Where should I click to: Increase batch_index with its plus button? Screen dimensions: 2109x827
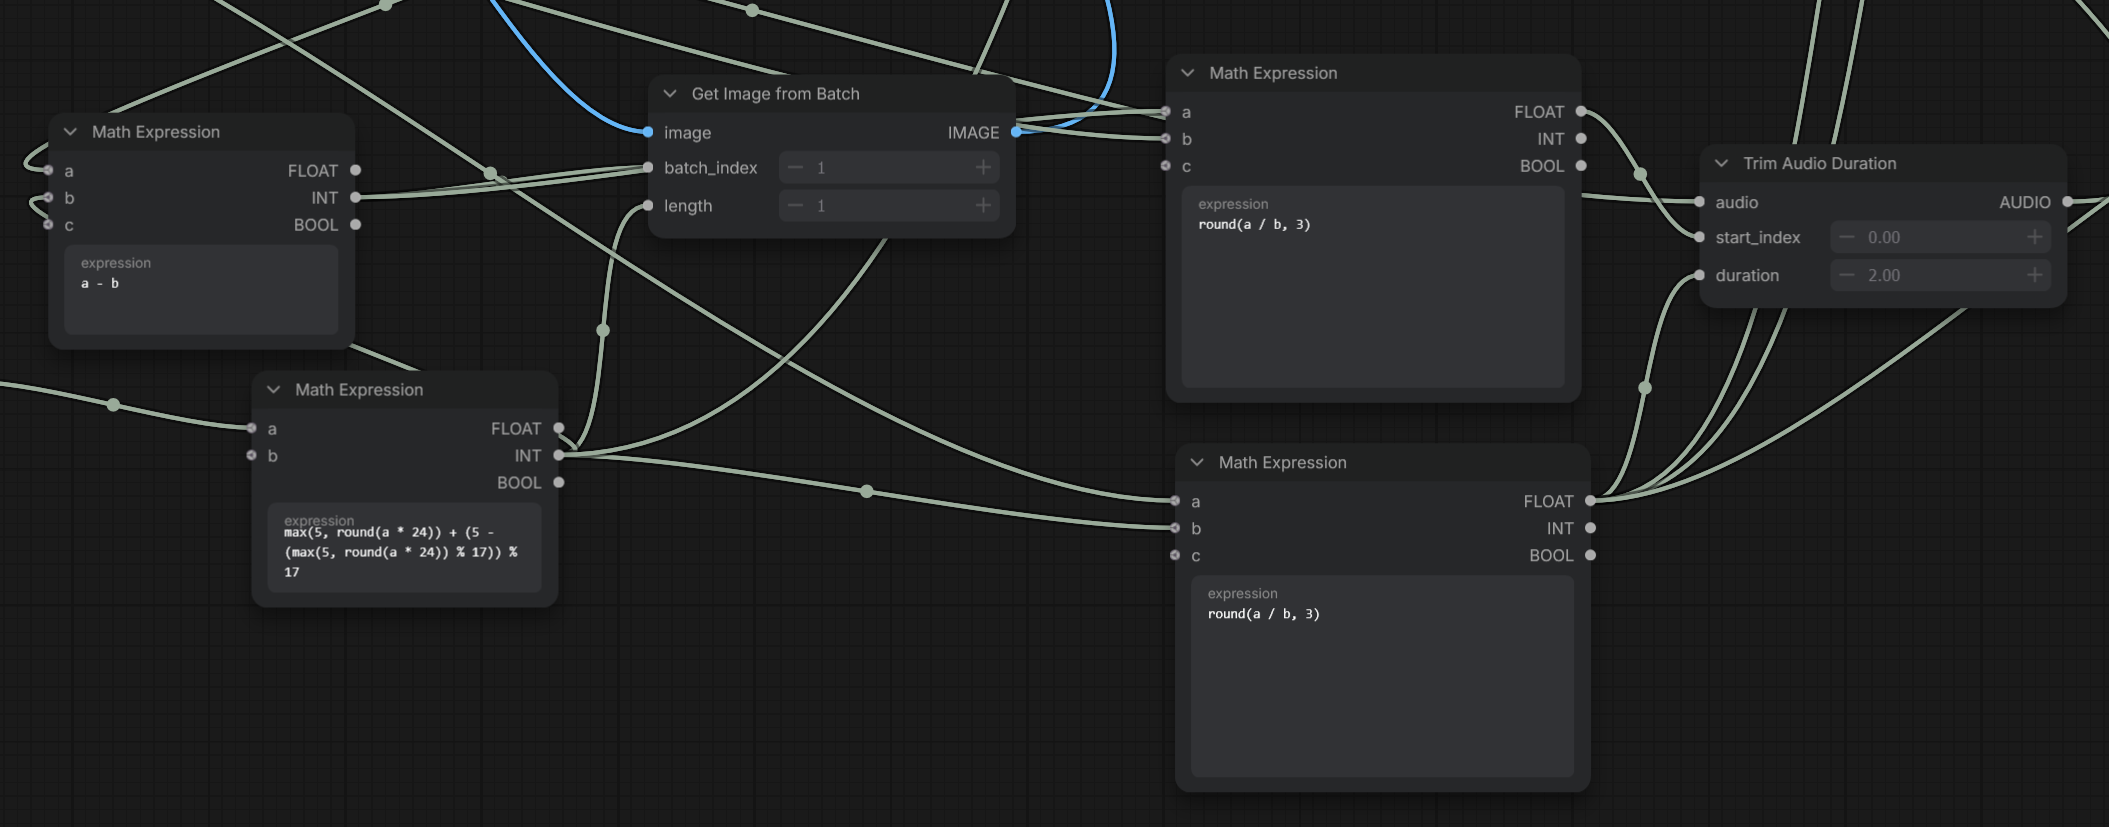tap(983, 168)
